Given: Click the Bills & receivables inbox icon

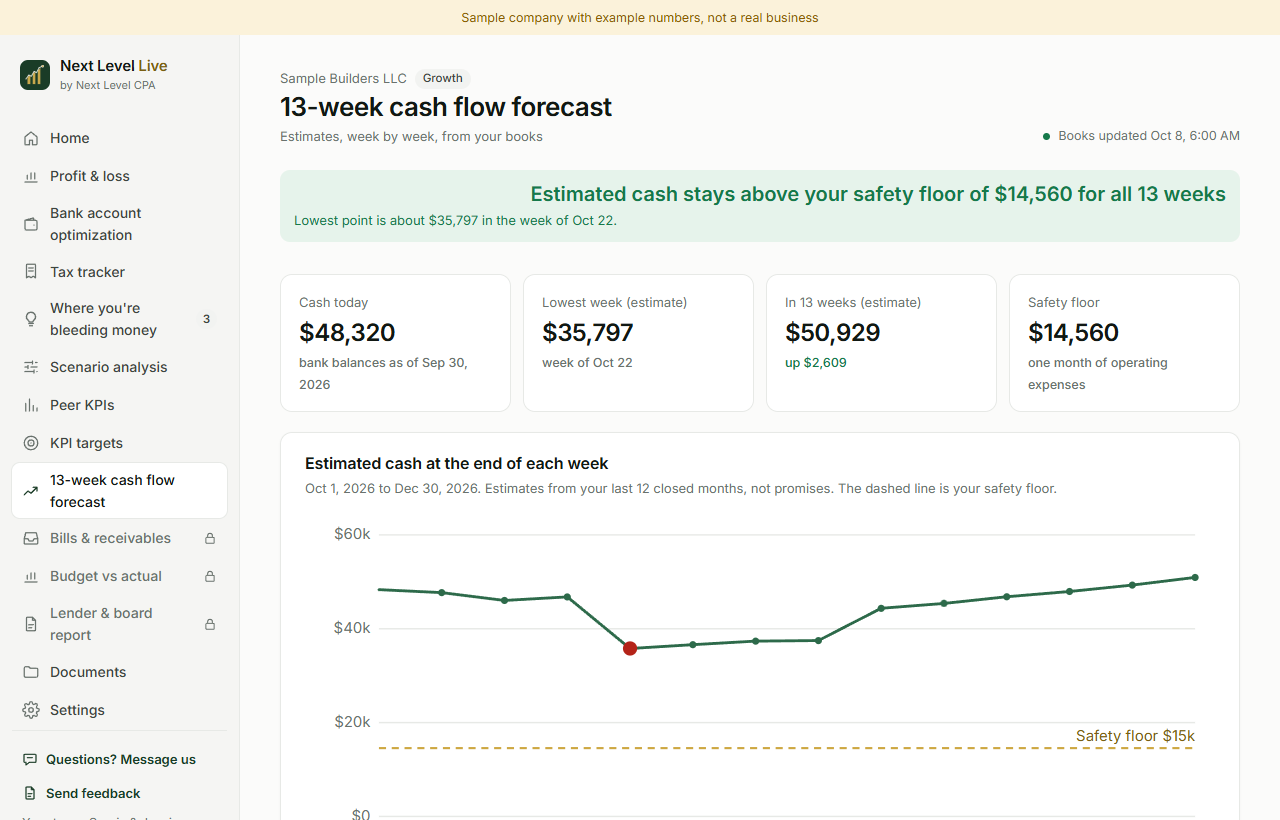Looking at the screenshot, I should tap(31, 538).
